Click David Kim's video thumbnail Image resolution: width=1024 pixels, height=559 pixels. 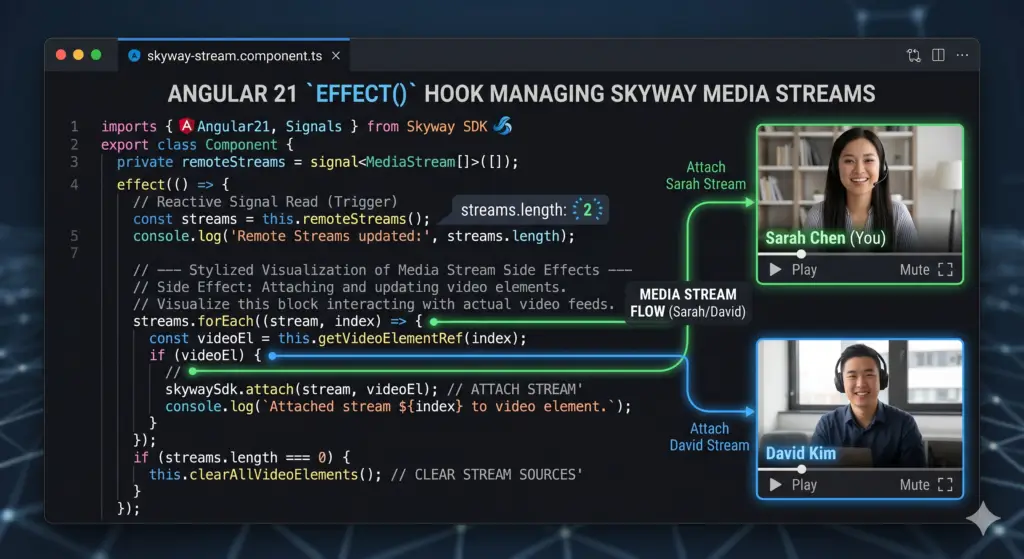[859, 403]
